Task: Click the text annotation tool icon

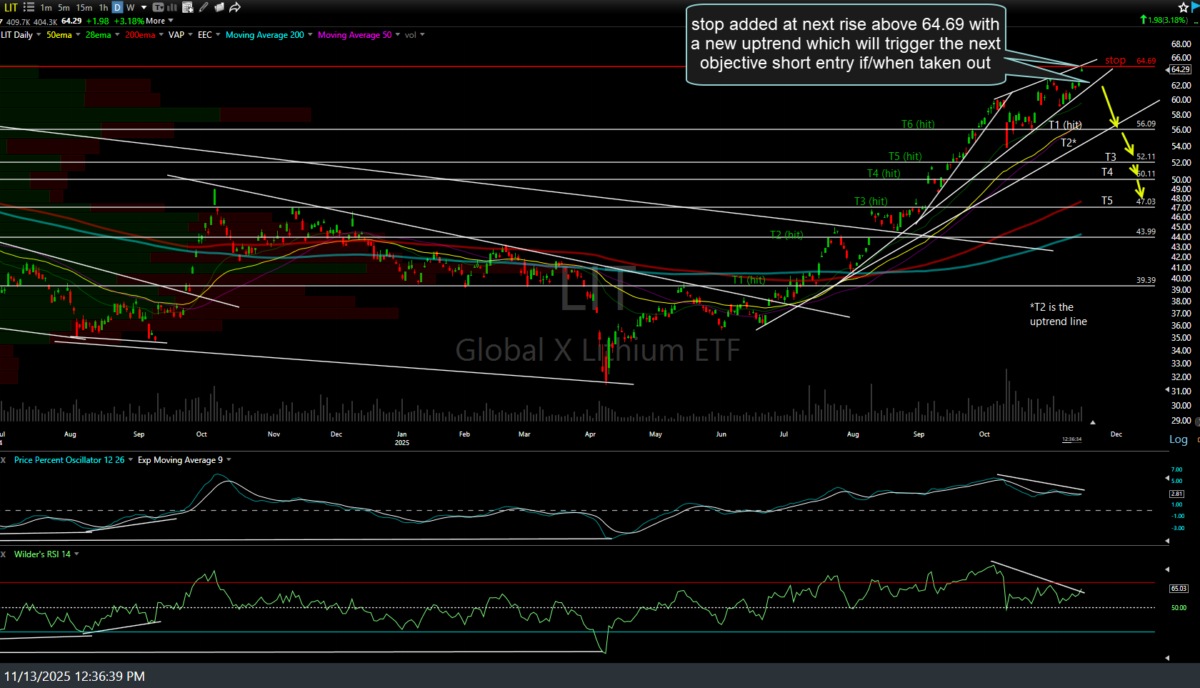Action: click(x=158, y=8)
